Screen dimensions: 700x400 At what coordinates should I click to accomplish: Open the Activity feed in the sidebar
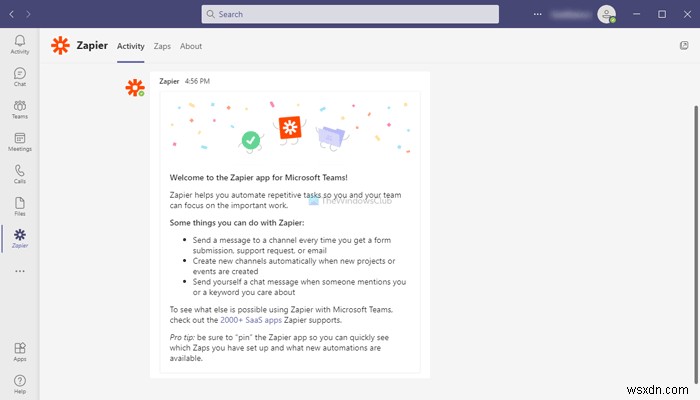tap(20, 45)
